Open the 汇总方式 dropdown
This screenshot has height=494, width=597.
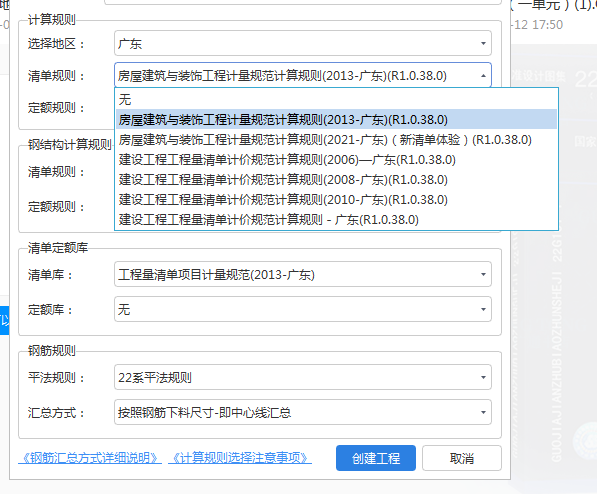[303, 412]
